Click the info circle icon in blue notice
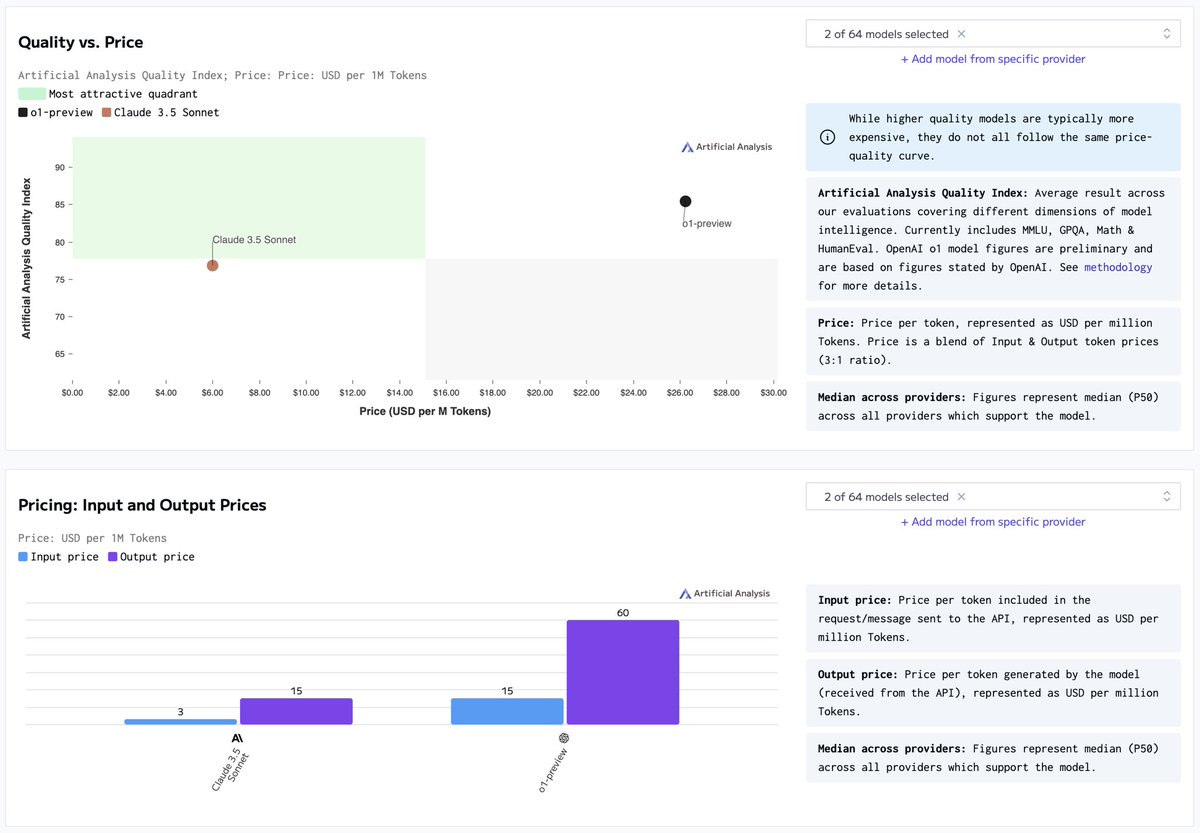The image size is (1200, 833). tap(827, 137)
